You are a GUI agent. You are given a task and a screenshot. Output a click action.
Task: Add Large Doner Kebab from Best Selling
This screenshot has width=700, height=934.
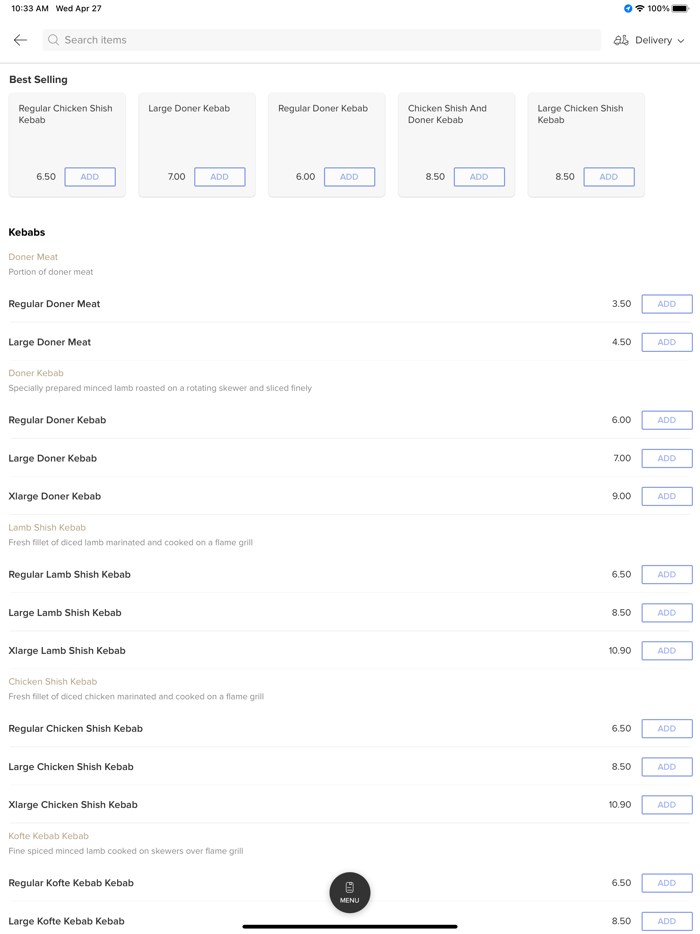[220, 177]
